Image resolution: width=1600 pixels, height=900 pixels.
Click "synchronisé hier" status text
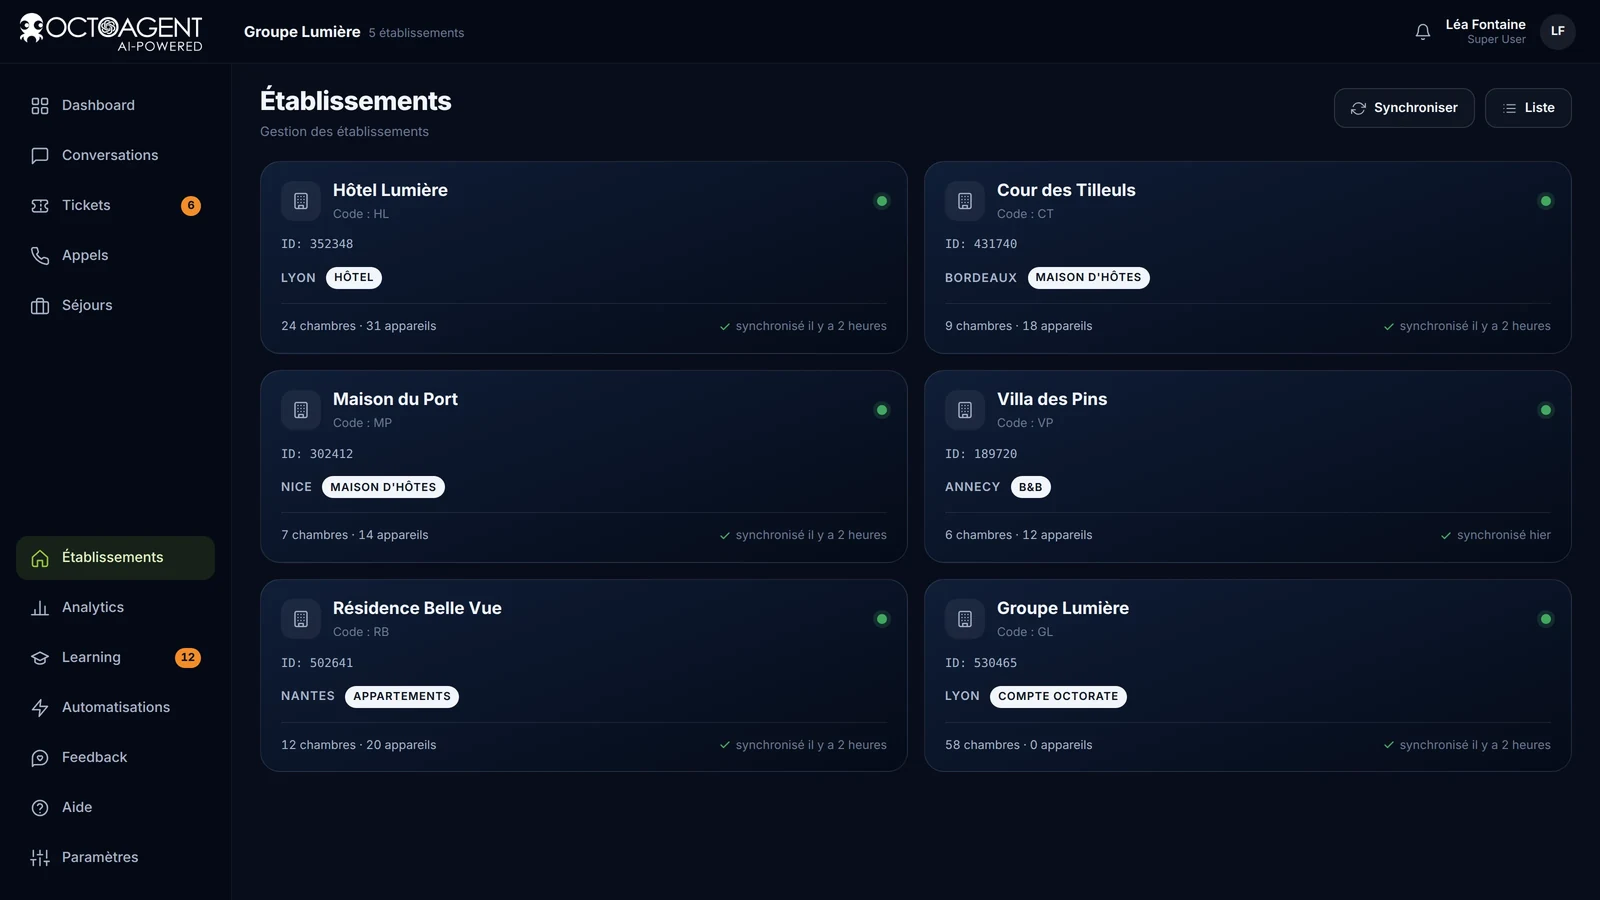(1504, 535)
